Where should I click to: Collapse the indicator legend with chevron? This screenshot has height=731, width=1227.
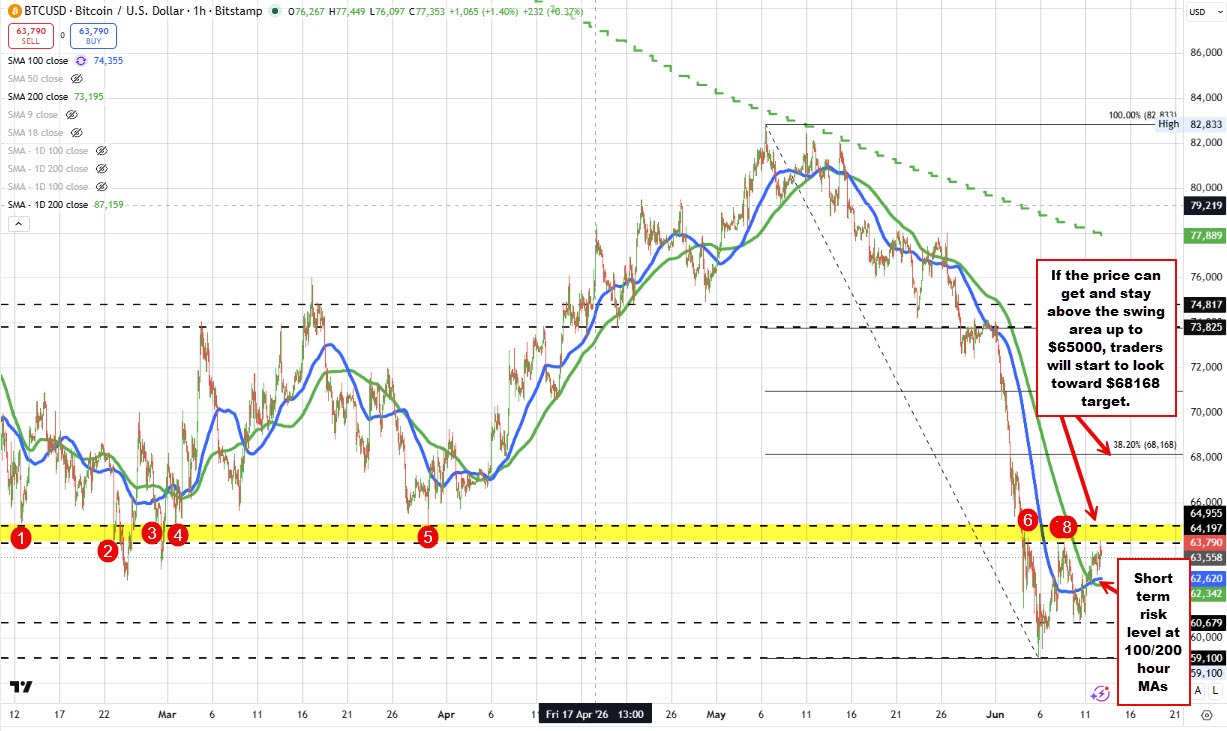(19, 225)
